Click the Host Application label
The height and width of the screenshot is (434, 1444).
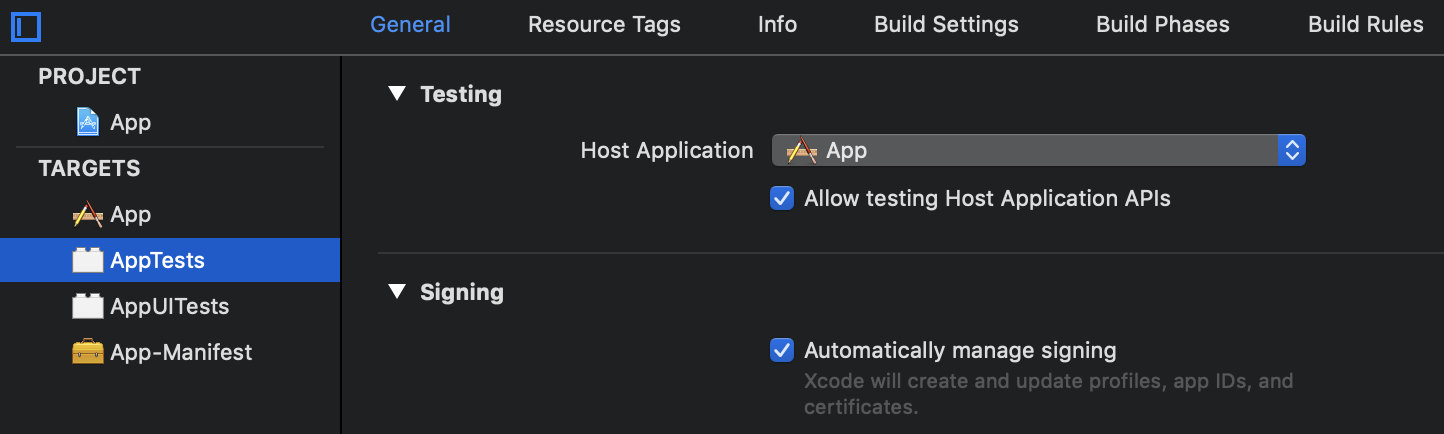(x=667, y=150)
